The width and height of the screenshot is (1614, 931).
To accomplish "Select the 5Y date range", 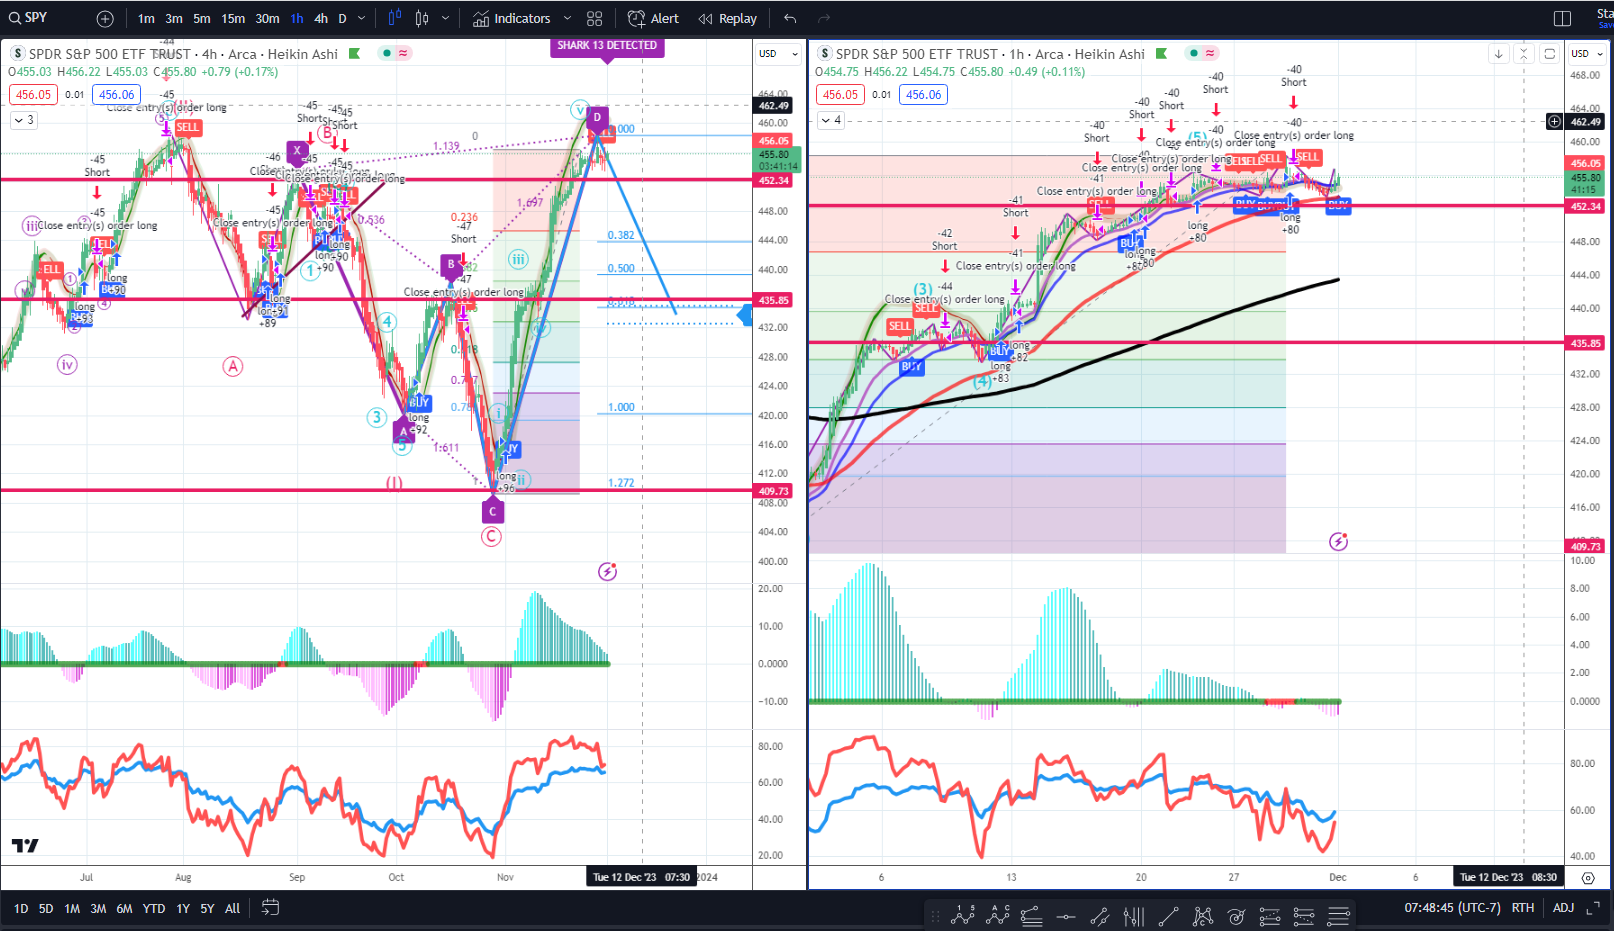I will click(x=207, y=909).
